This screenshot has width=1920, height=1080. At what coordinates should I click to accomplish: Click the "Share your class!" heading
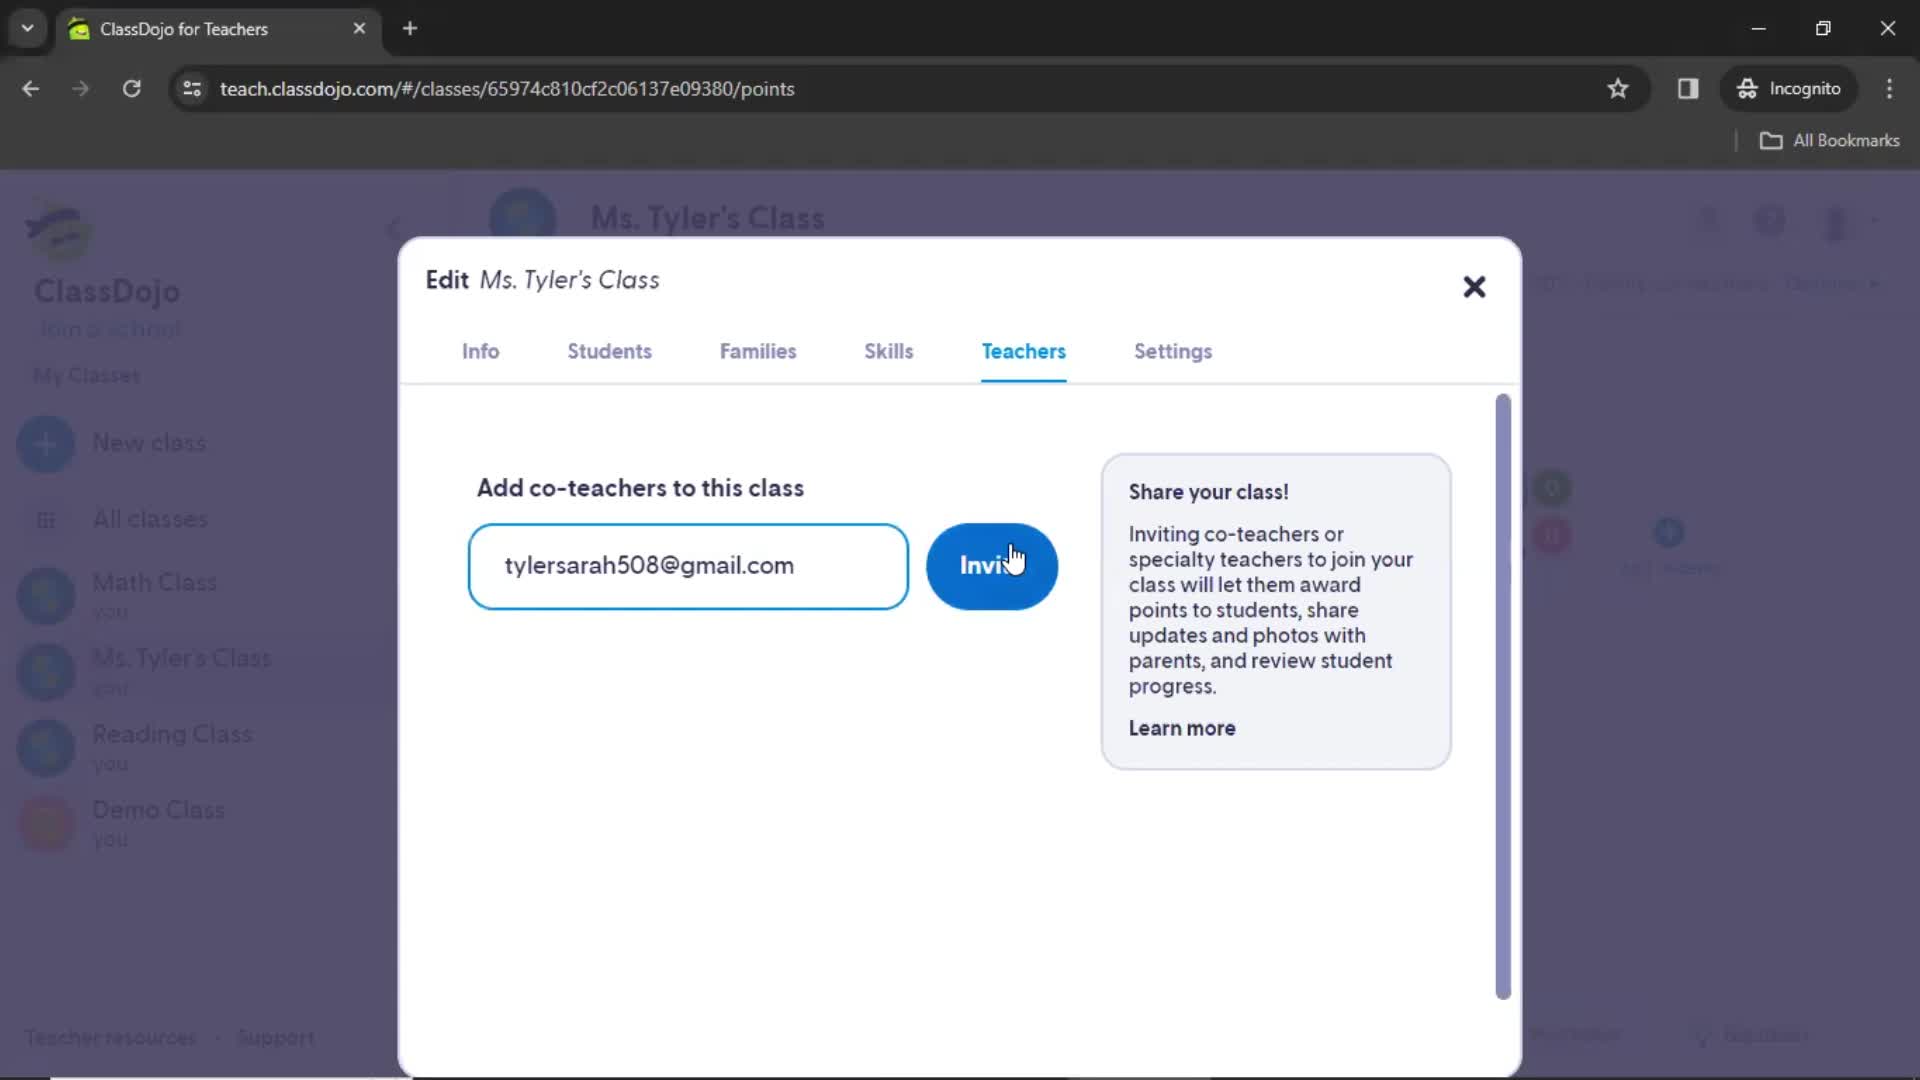pos(1208,492)
